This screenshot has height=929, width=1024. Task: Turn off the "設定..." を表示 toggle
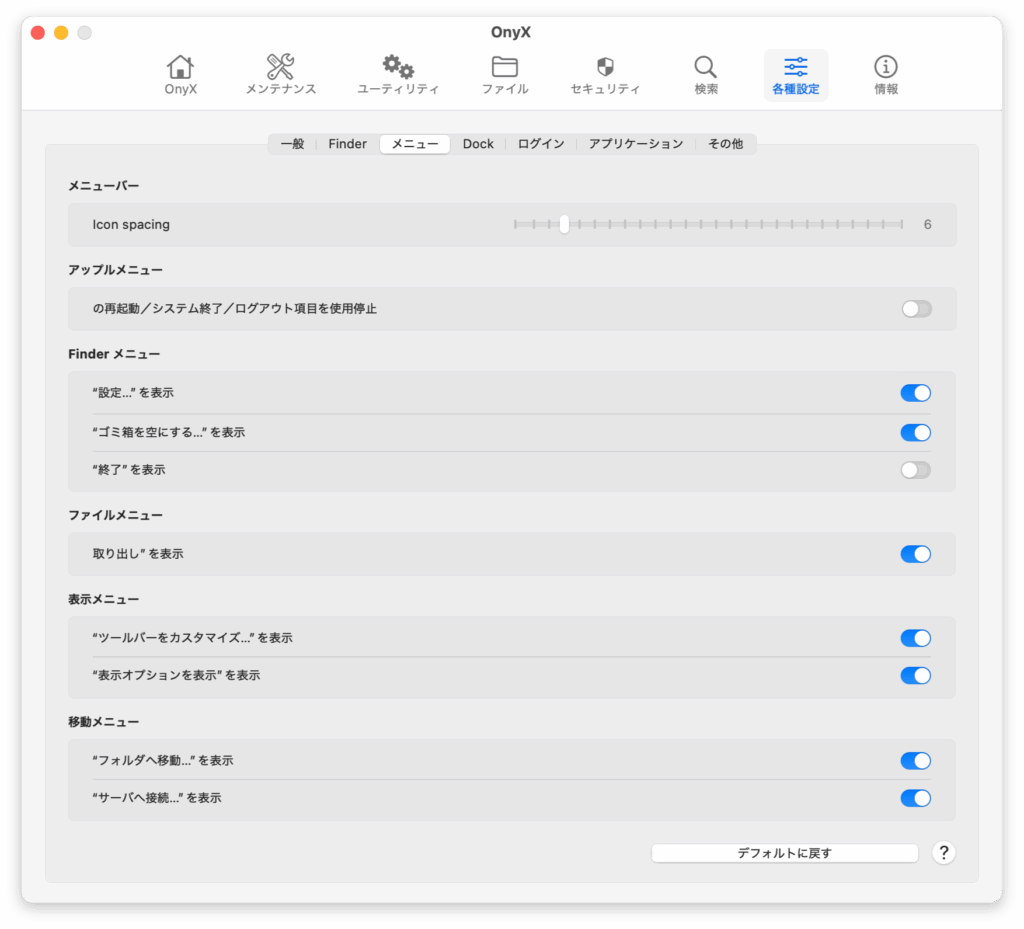pyautogui.click(x=916, y=393)
